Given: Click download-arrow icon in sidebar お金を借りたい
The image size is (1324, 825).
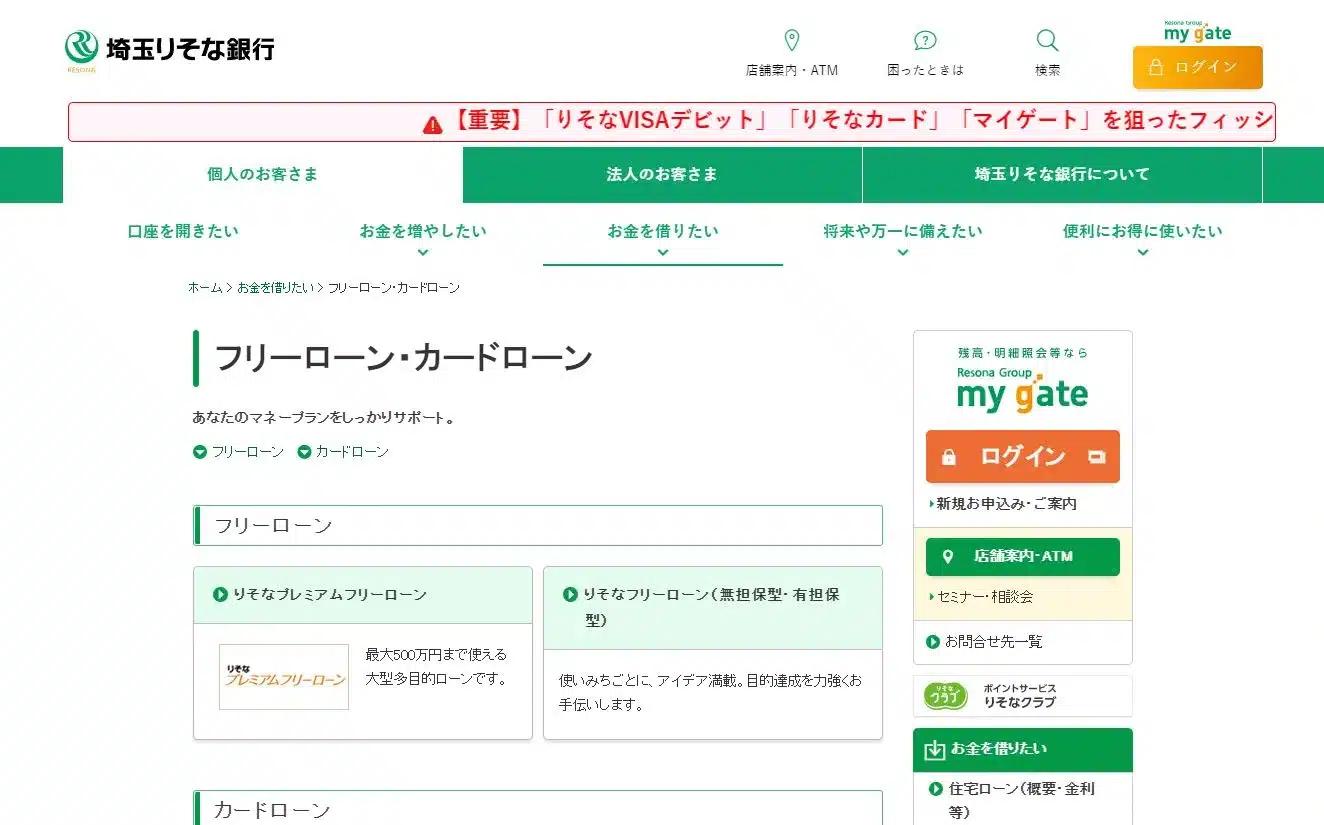Looking at the screenshot, I should click(x=934, y=749).
